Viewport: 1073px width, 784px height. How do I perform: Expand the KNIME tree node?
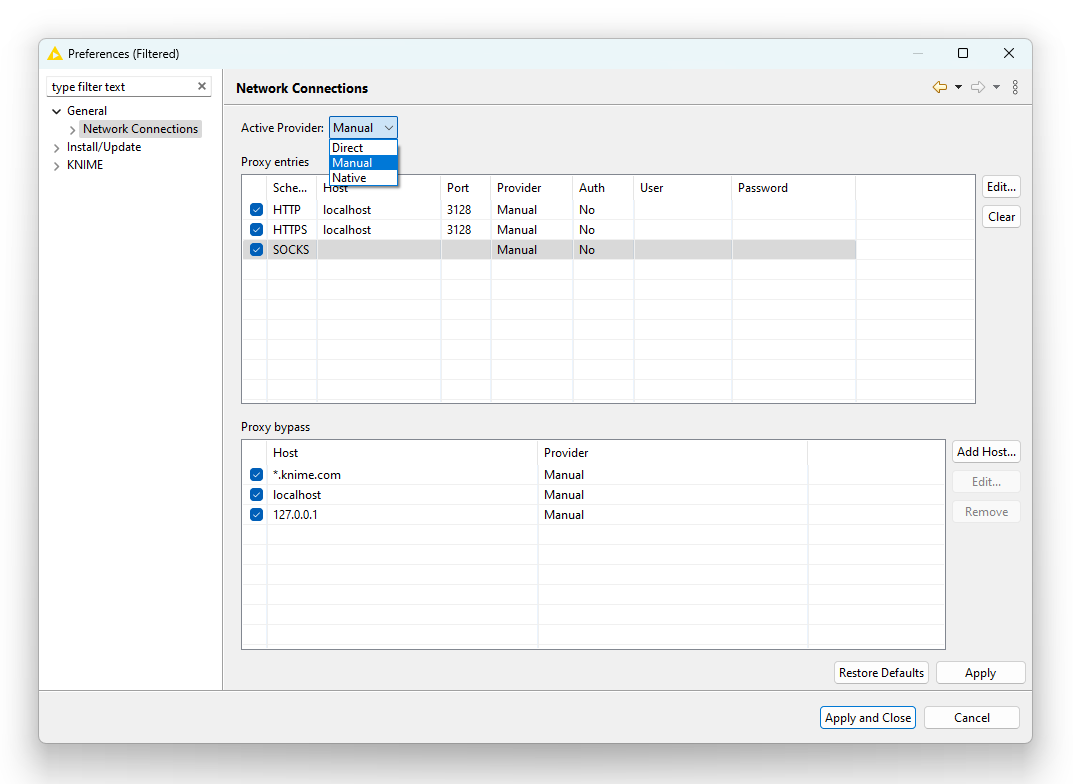point(57,166)
